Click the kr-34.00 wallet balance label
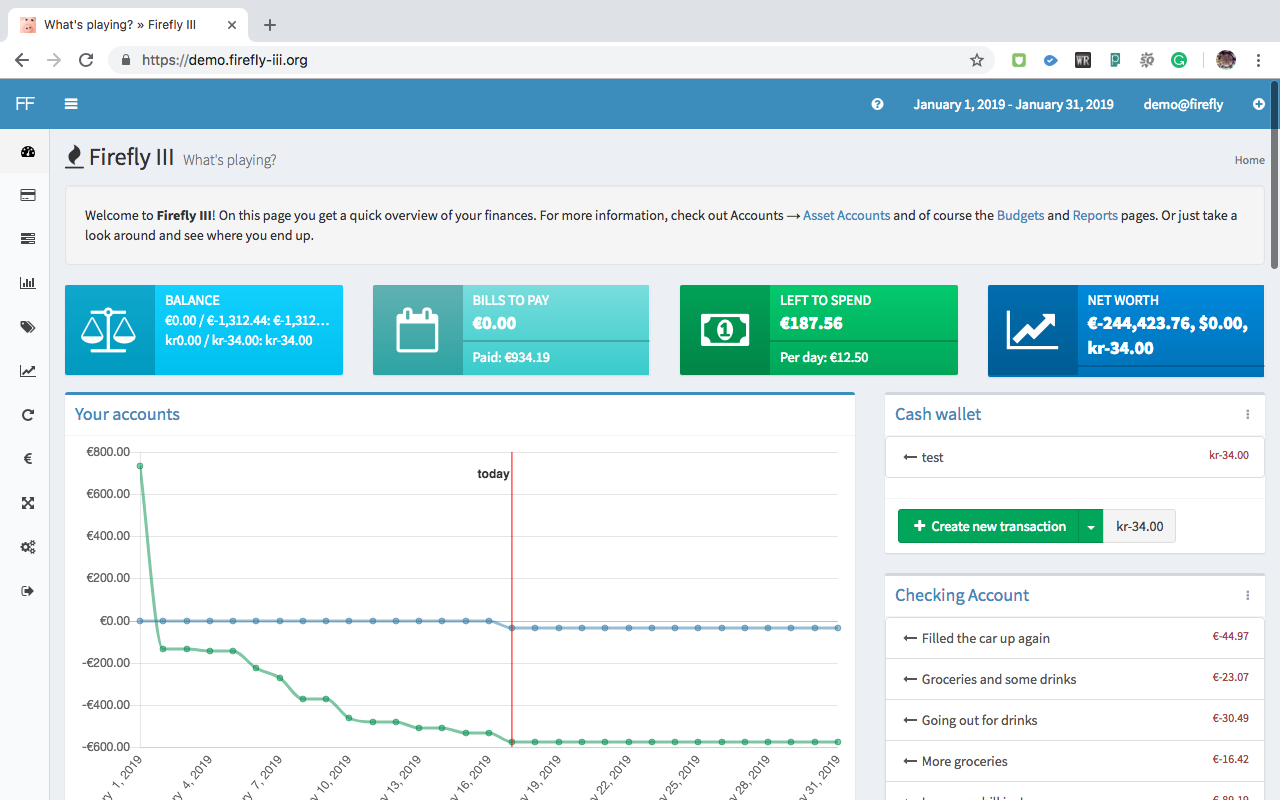The image size is (1280, 800). pyautogui.click(x=1140, y=526)
